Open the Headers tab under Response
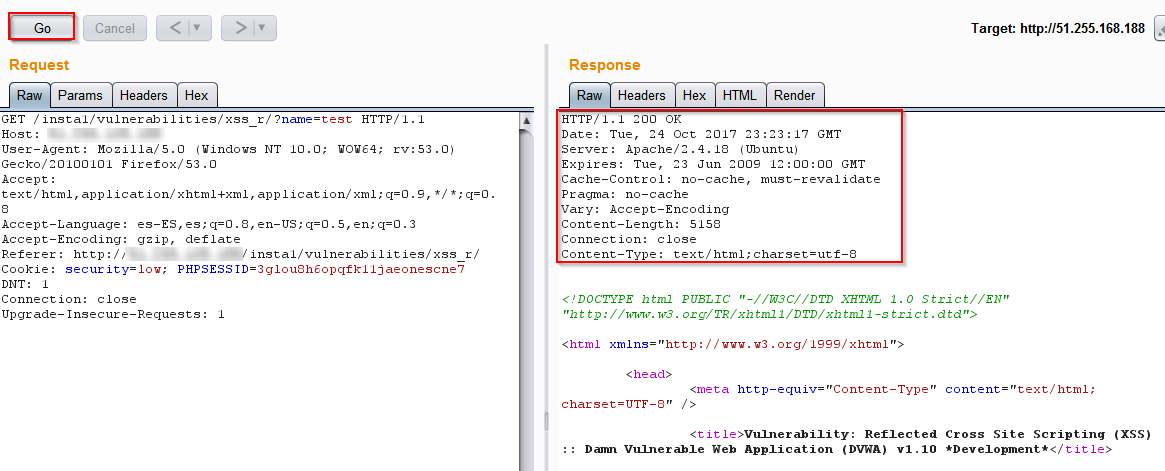The width and height of the screenshot is (1165, 471). [641, 95]
